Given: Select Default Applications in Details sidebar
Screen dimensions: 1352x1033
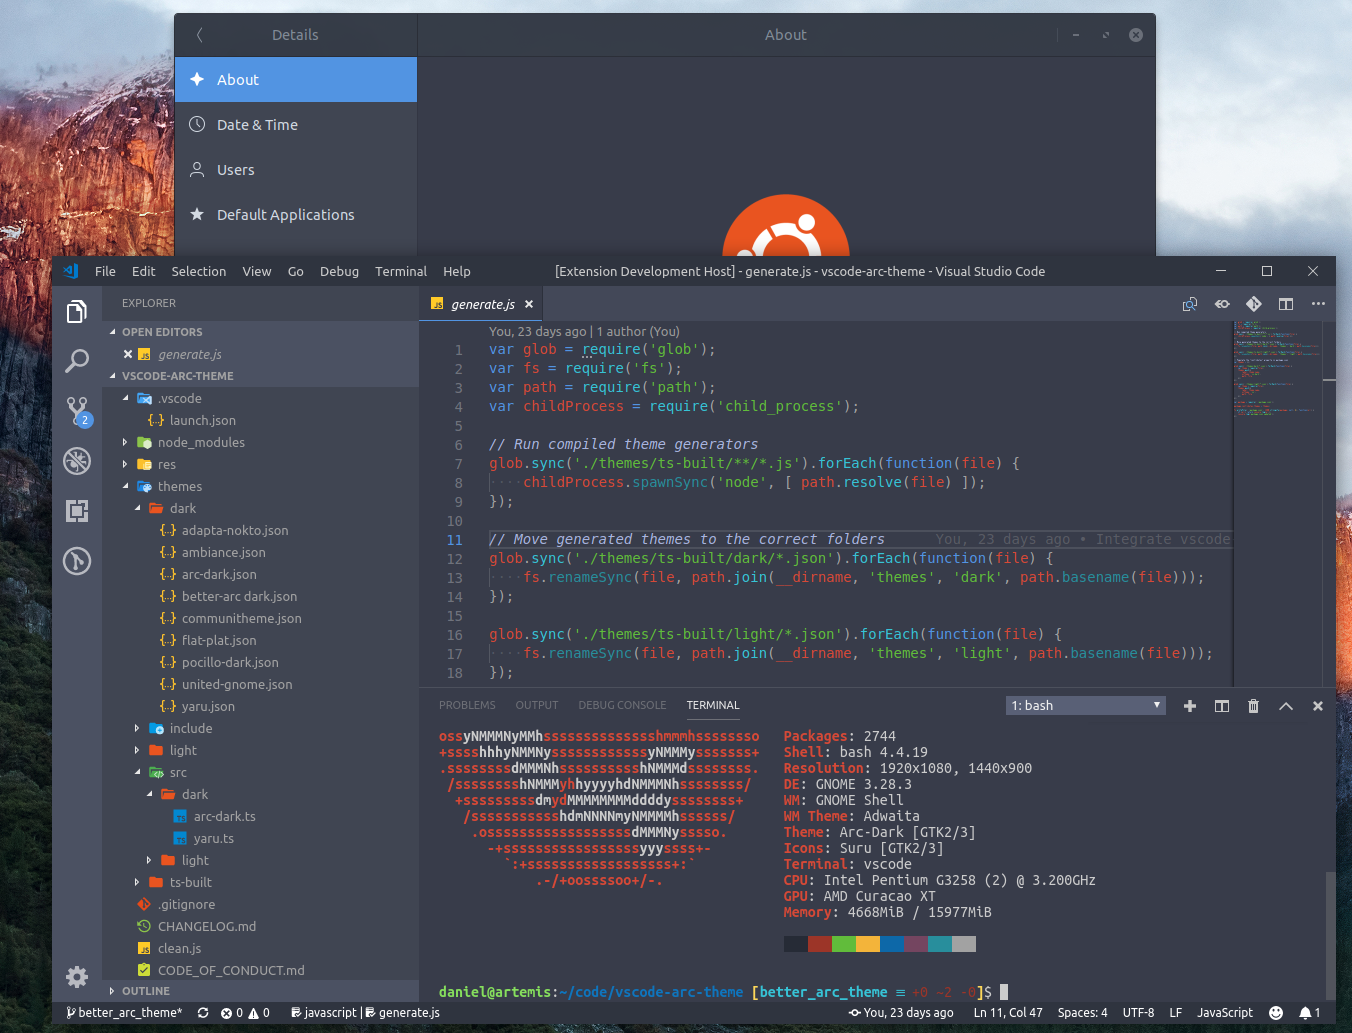Looking at the screenshot, I should coord(296,215).
